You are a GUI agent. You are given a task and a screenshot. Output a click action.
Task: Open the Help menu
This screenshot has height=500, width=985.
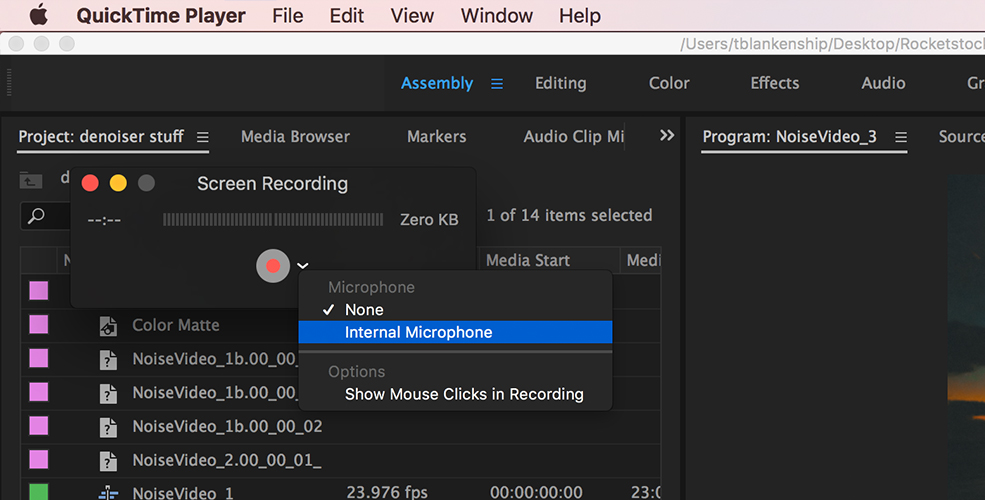580,15
